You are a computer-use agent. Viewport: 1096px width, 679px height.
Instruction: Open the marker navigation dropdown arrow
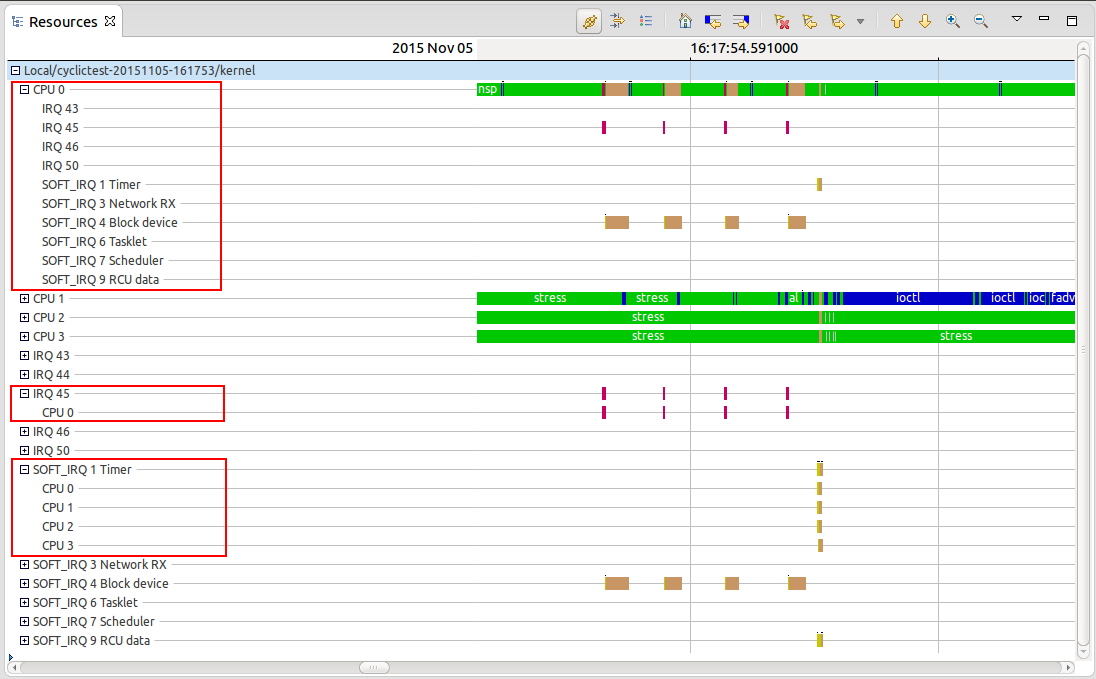[860, 21]
